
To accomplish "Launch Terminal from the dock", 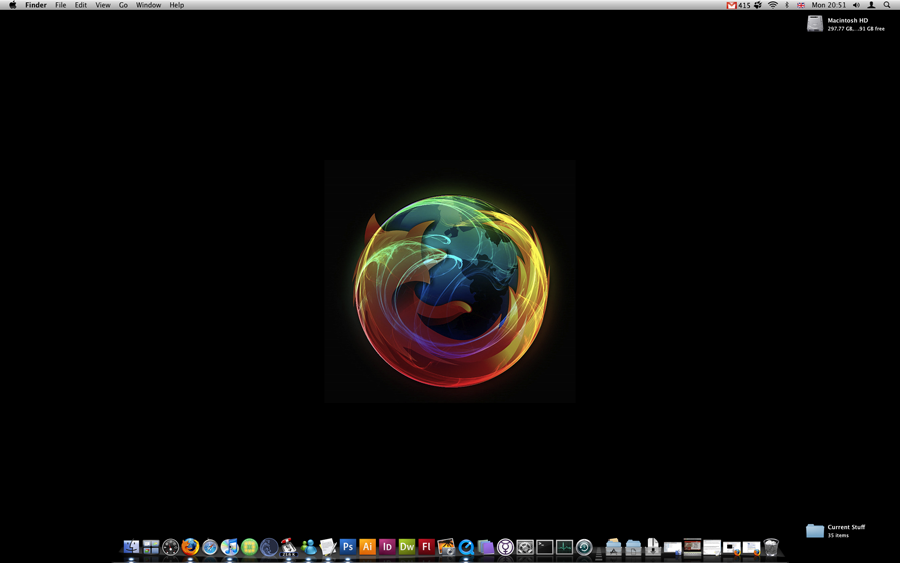I will (x=545, y=548).
